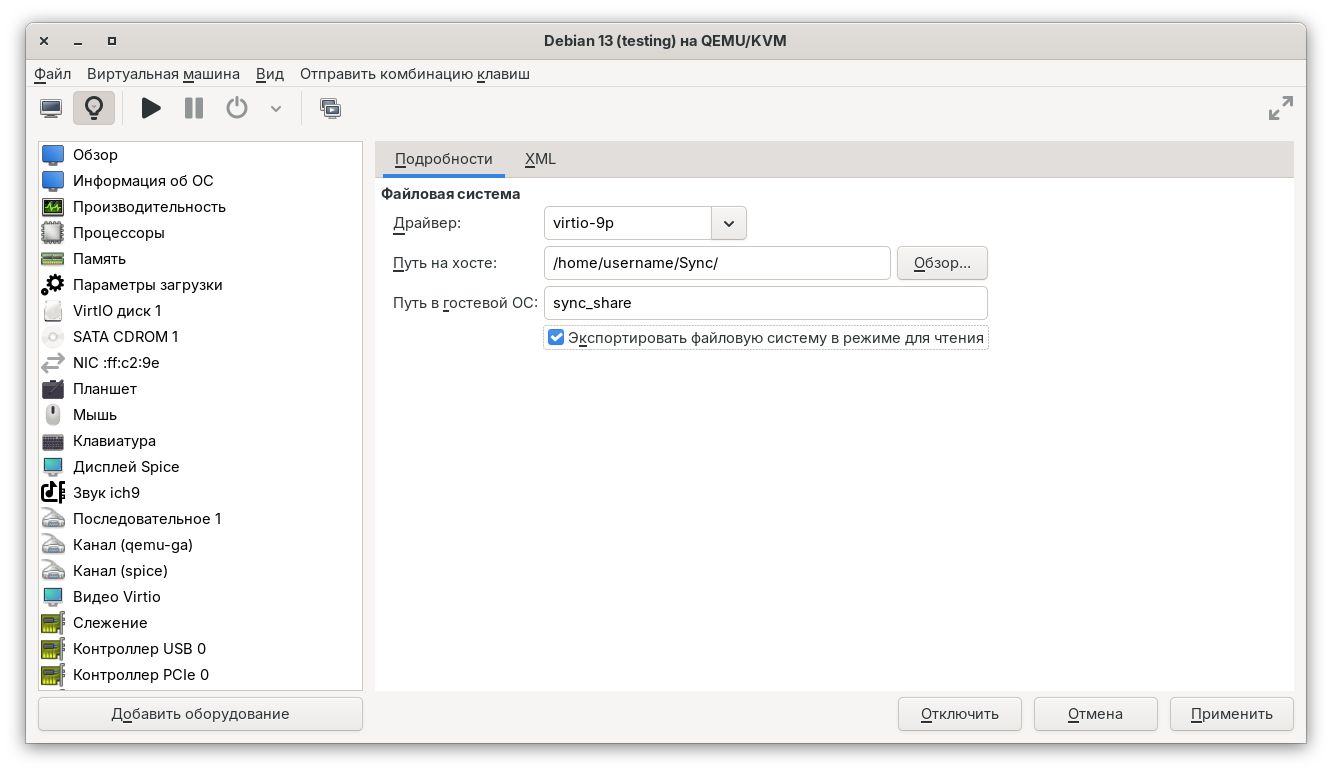Viewport: 1332px width, 772px height.
Task: Toggle fullscreen mode icon
Action: [1281, 108]
